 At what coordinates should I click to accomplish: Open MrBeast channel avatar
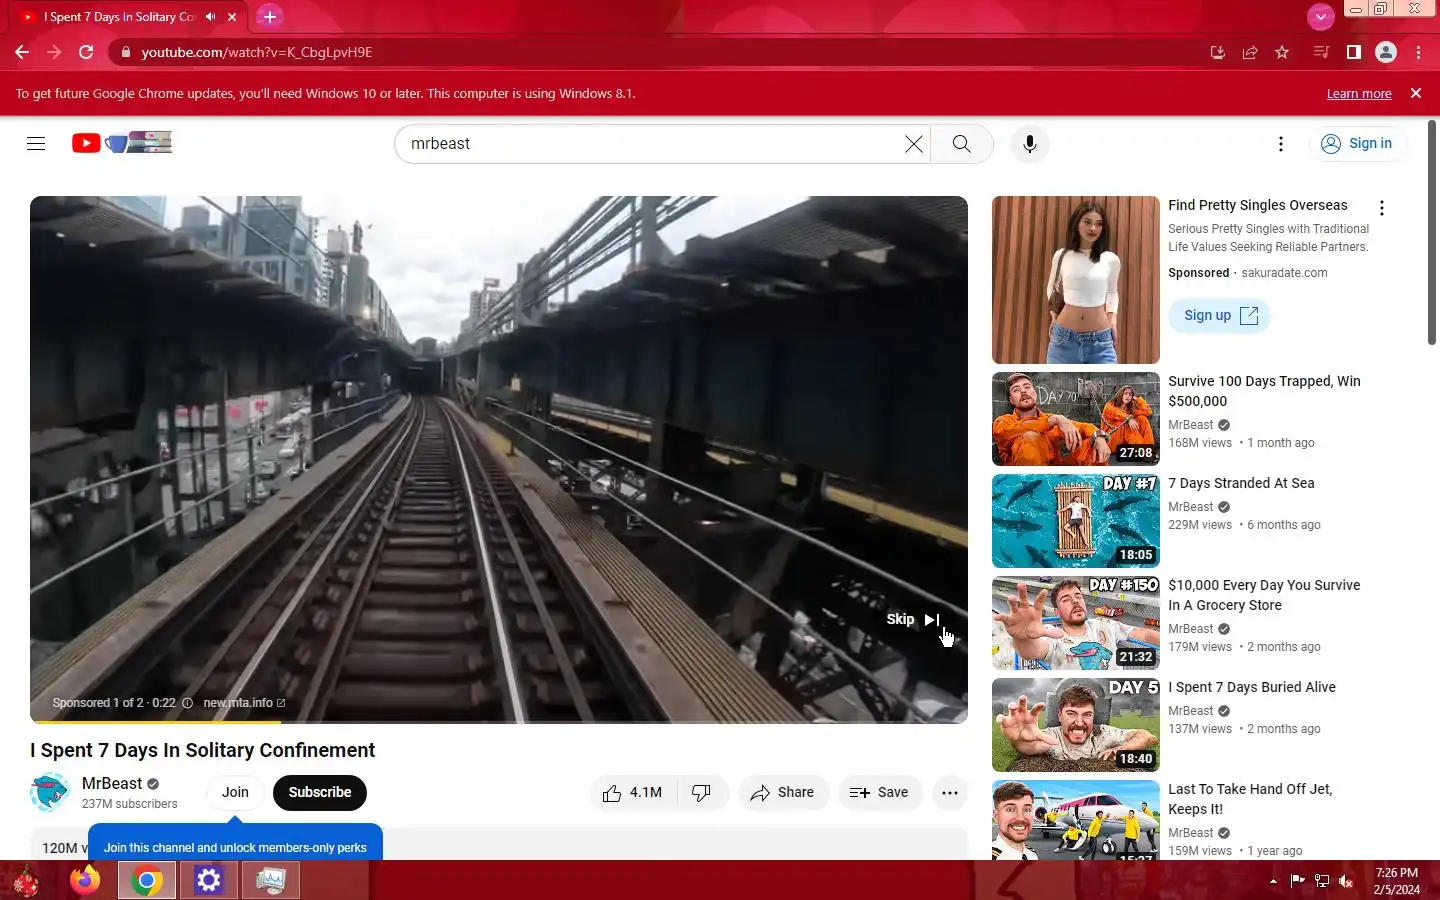click(50, 792)
